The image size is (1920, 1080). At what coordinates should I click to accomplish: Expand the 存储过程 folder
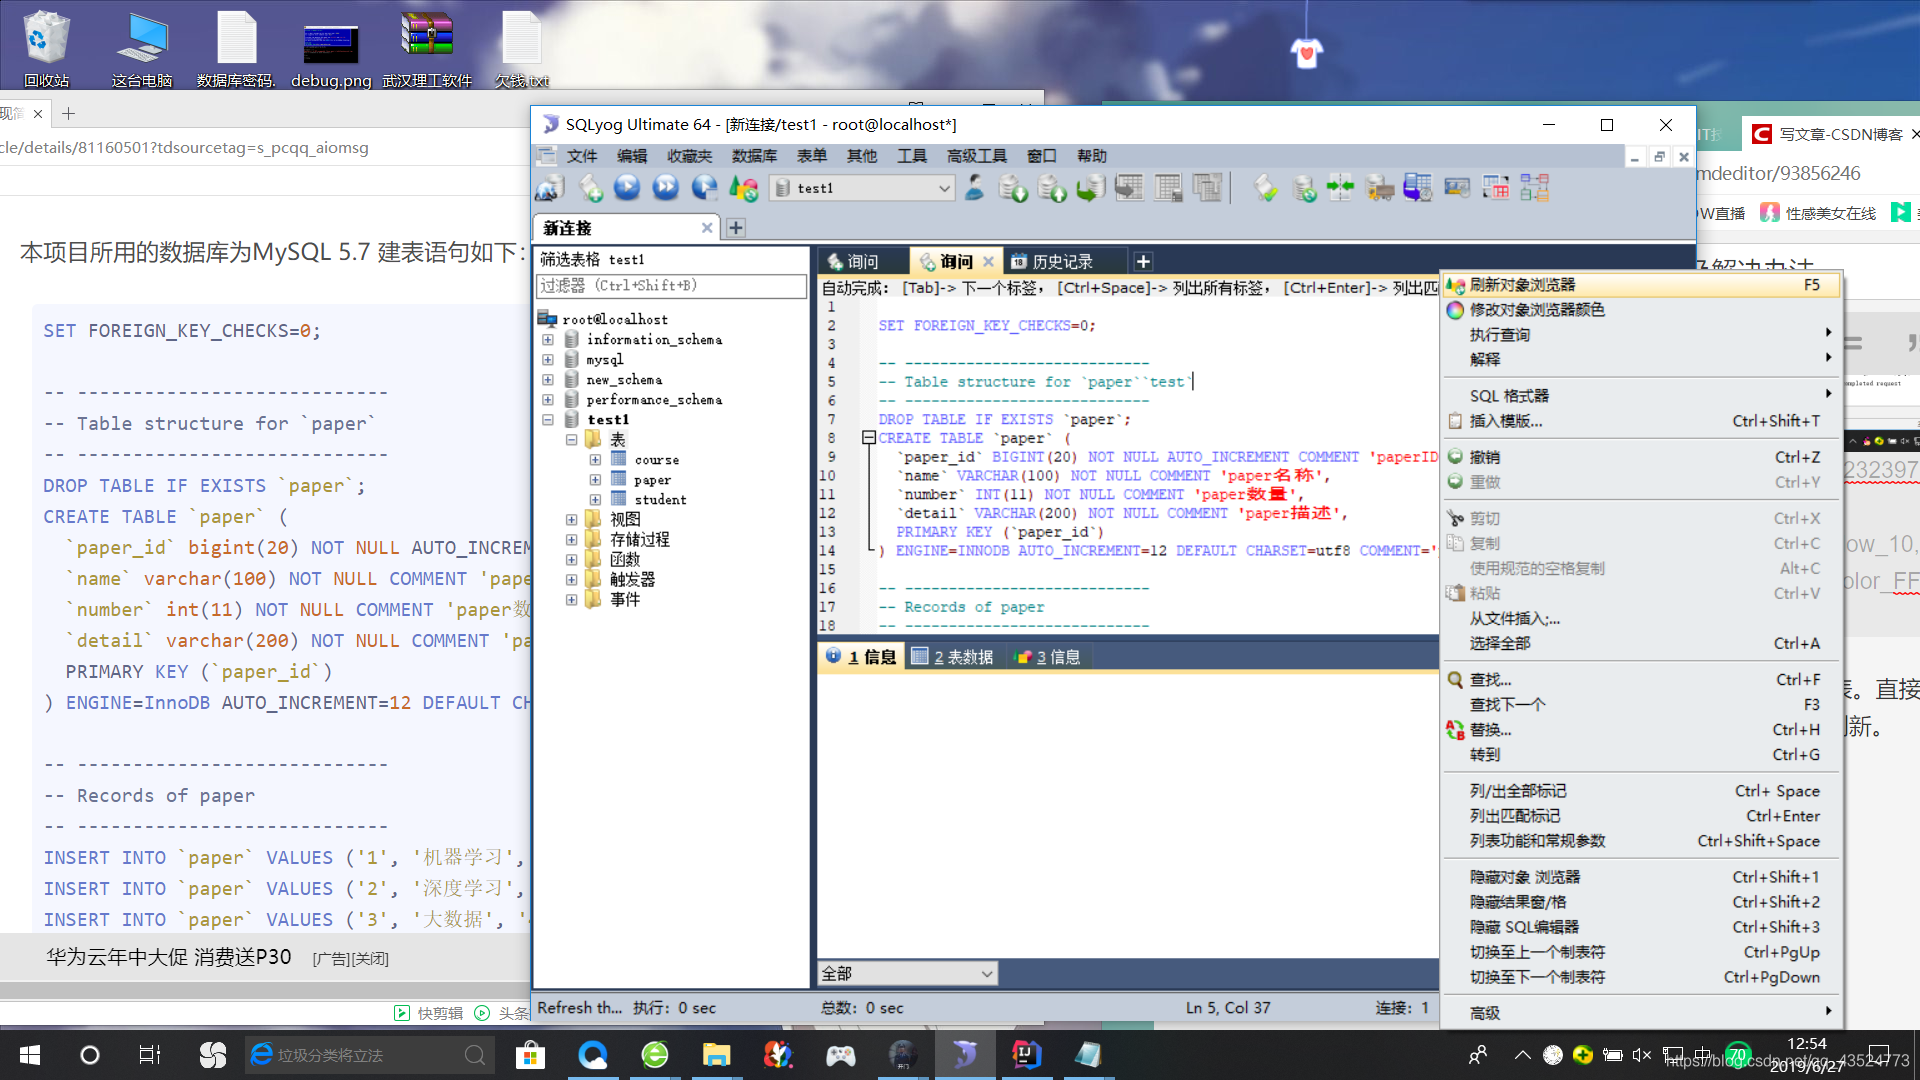(x=572, y=540)
